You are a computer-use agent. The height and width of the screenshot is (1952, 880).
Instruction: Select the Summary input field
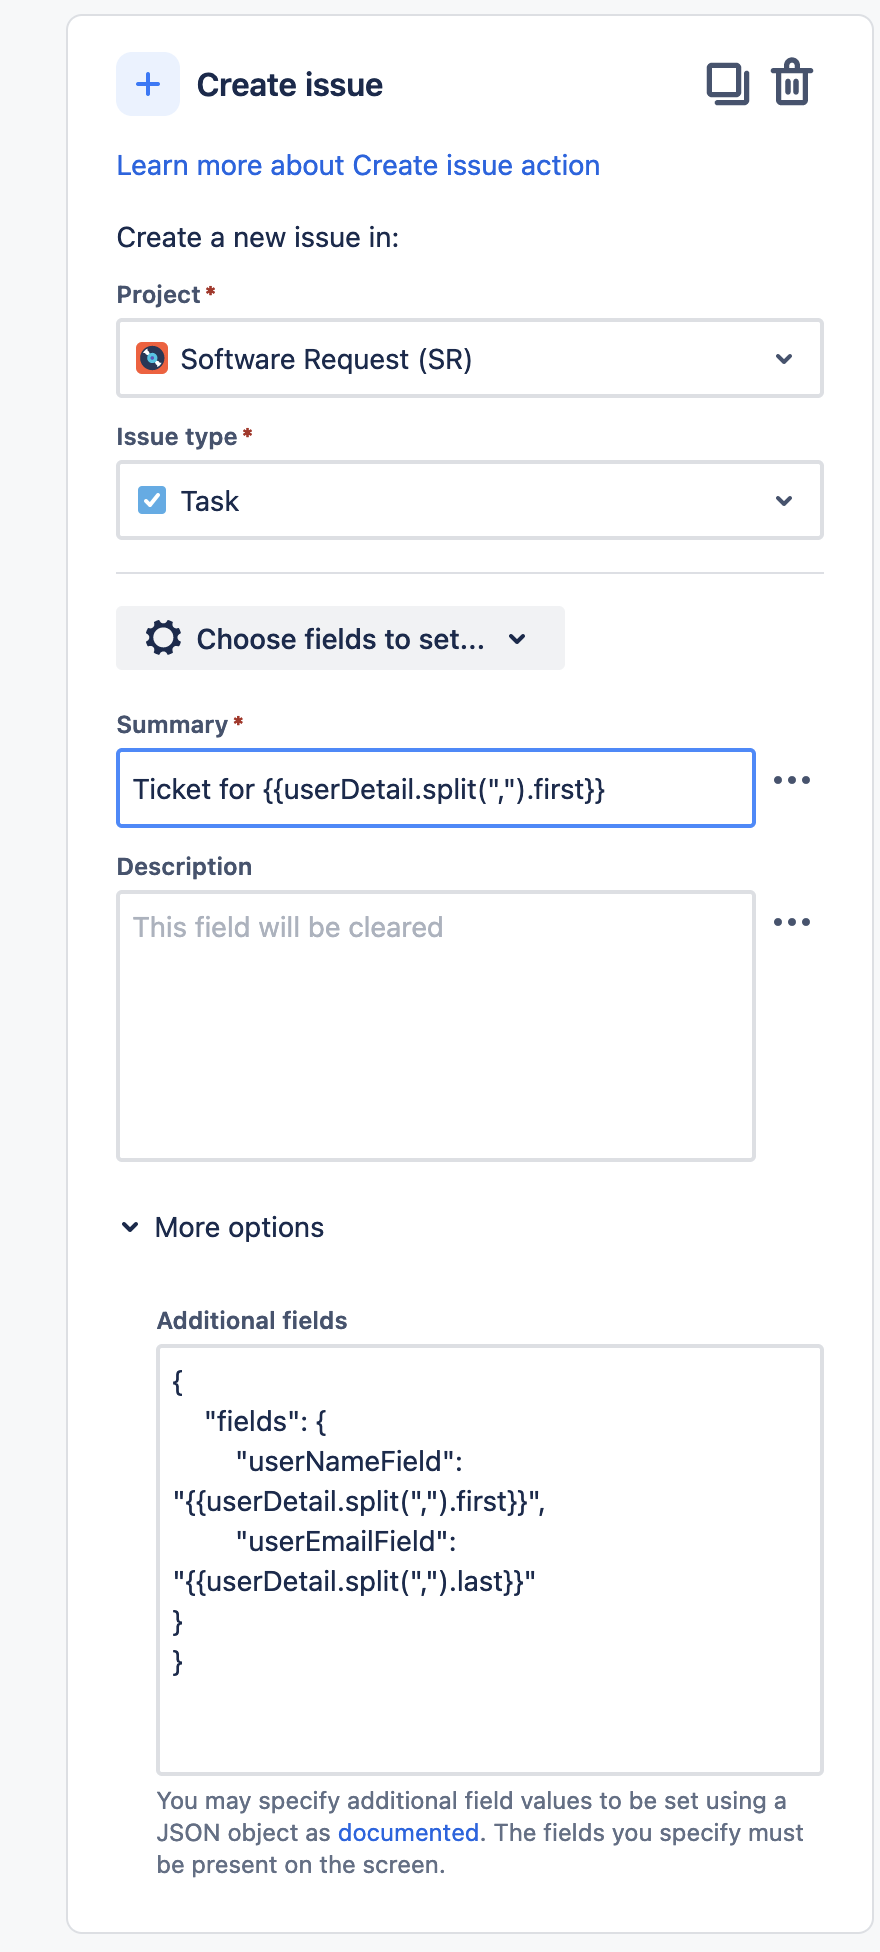[x=435, y=789]
